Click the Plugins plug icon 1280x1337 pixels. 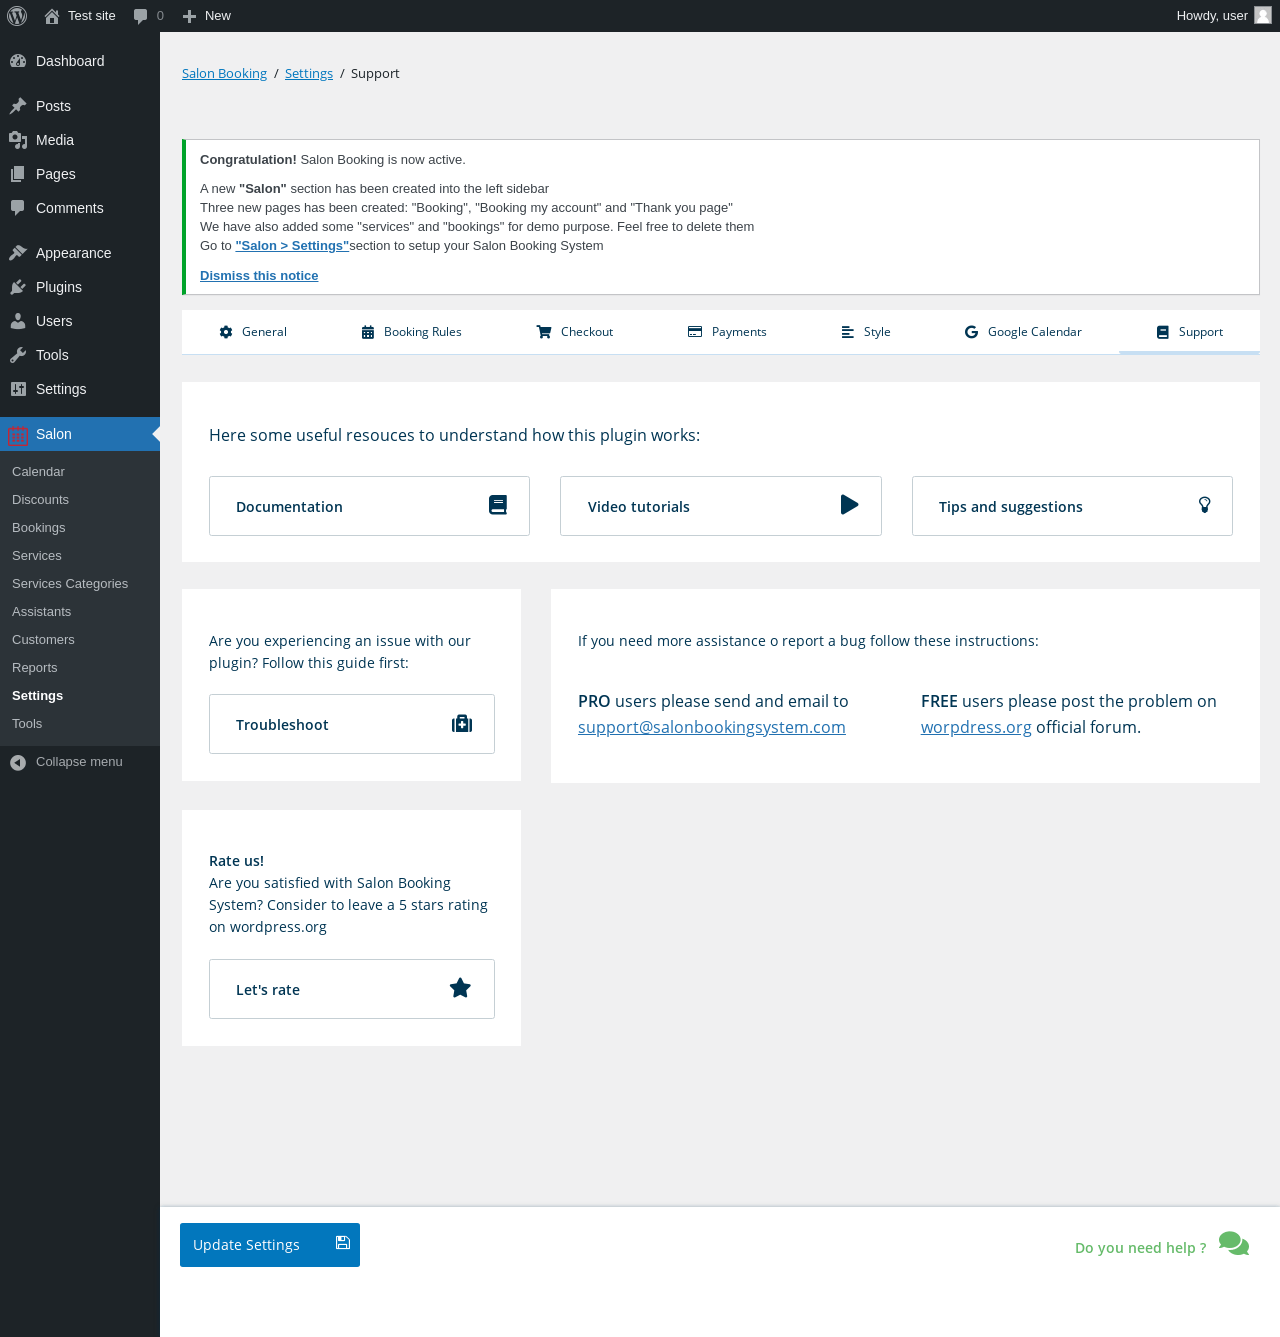[18, 287]
